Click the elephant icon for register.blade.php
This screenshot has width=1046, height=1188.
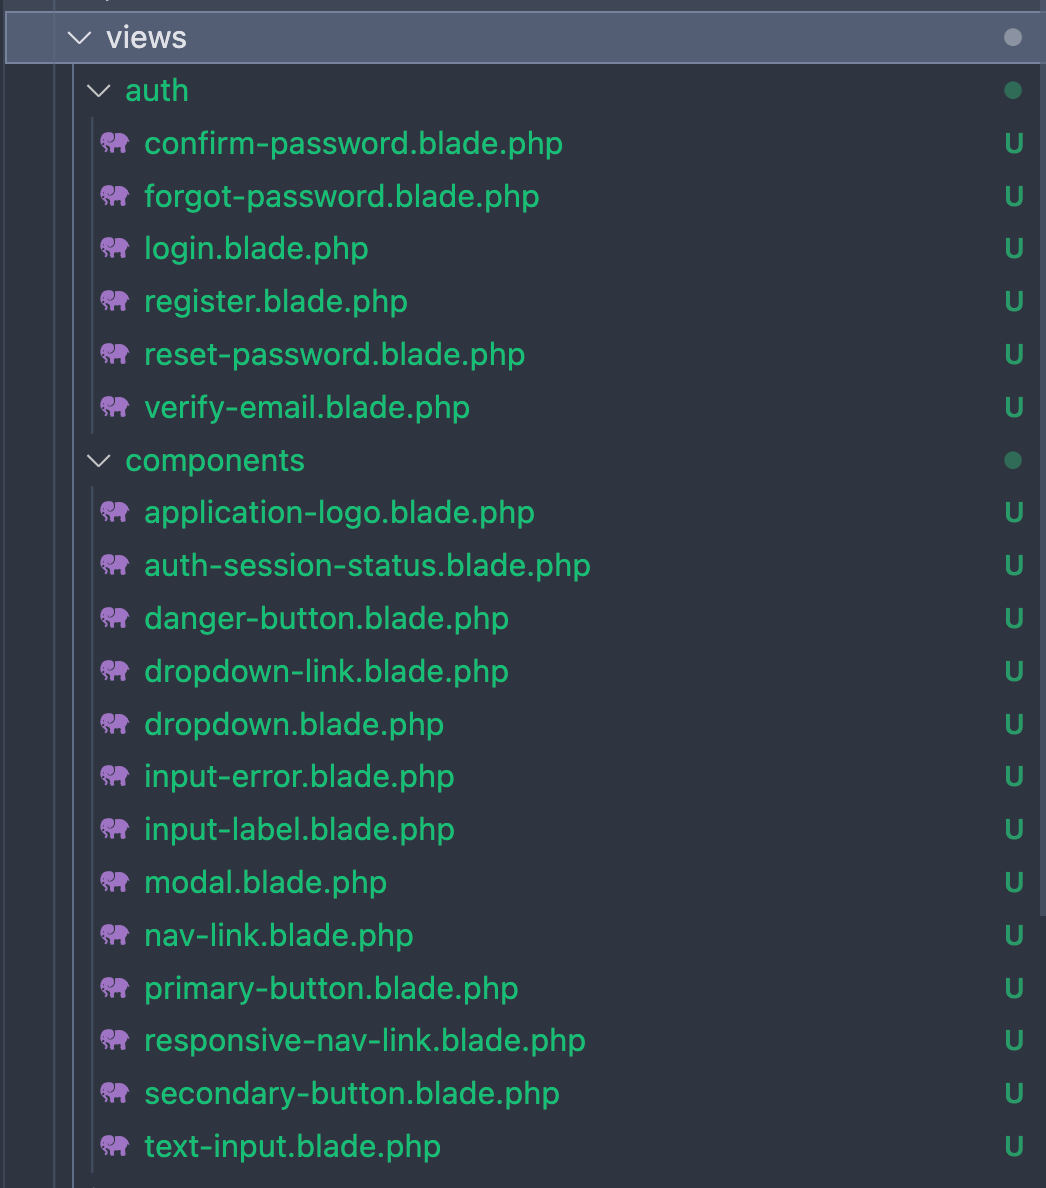pos(115,301)
